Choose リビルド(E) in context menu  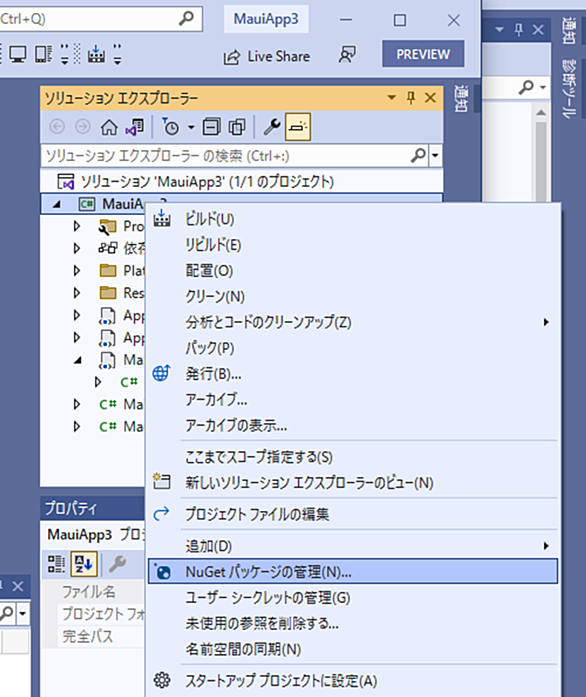[352, 245]
